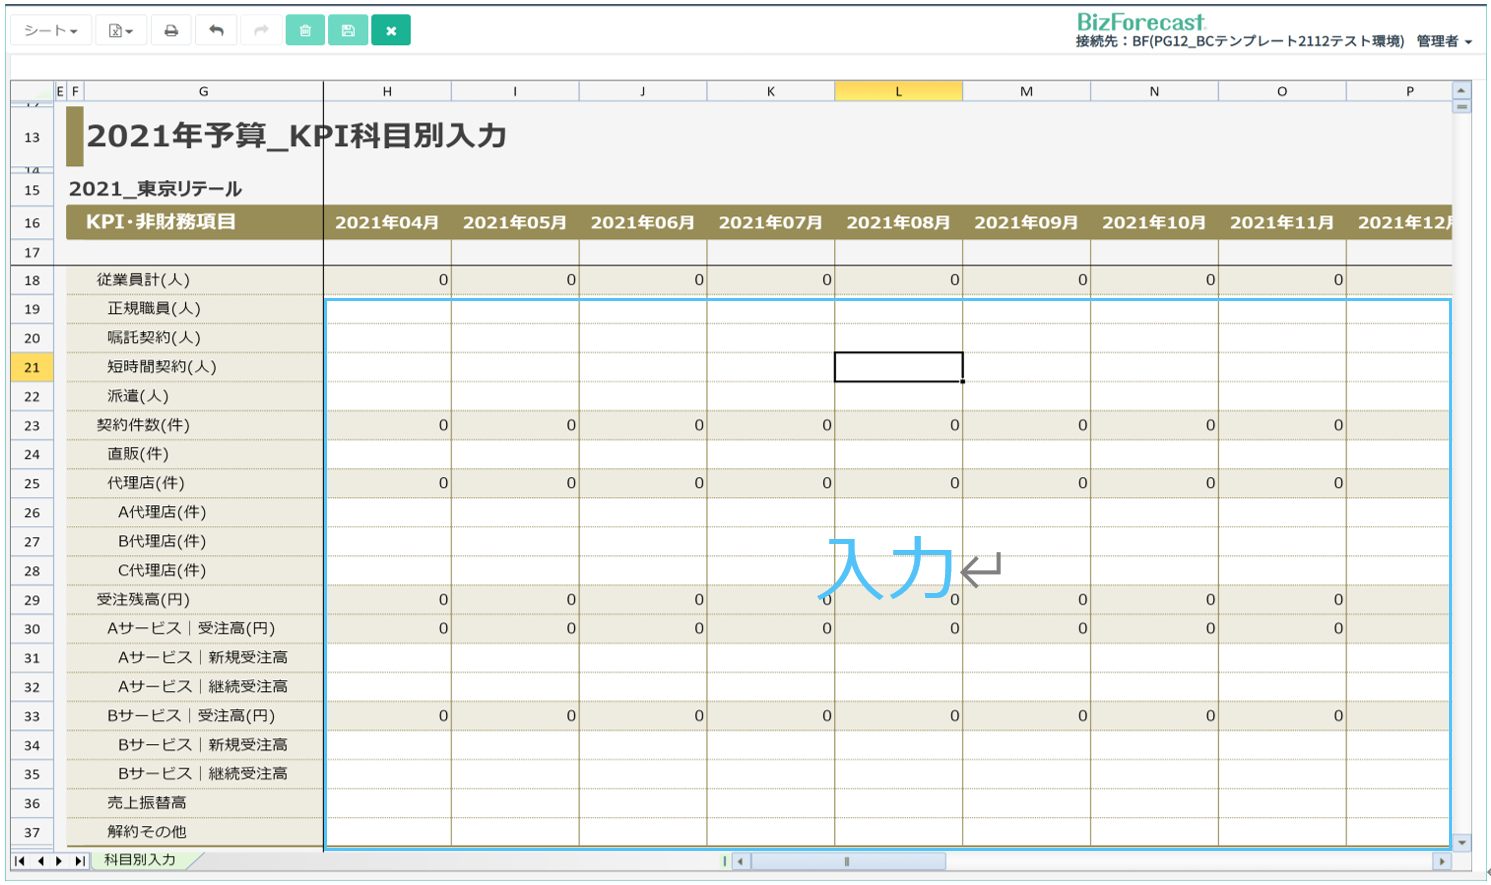
Task: Click horizontal scrollbar right arrow
Action: pyautogui.click(x=1441, y=861)
